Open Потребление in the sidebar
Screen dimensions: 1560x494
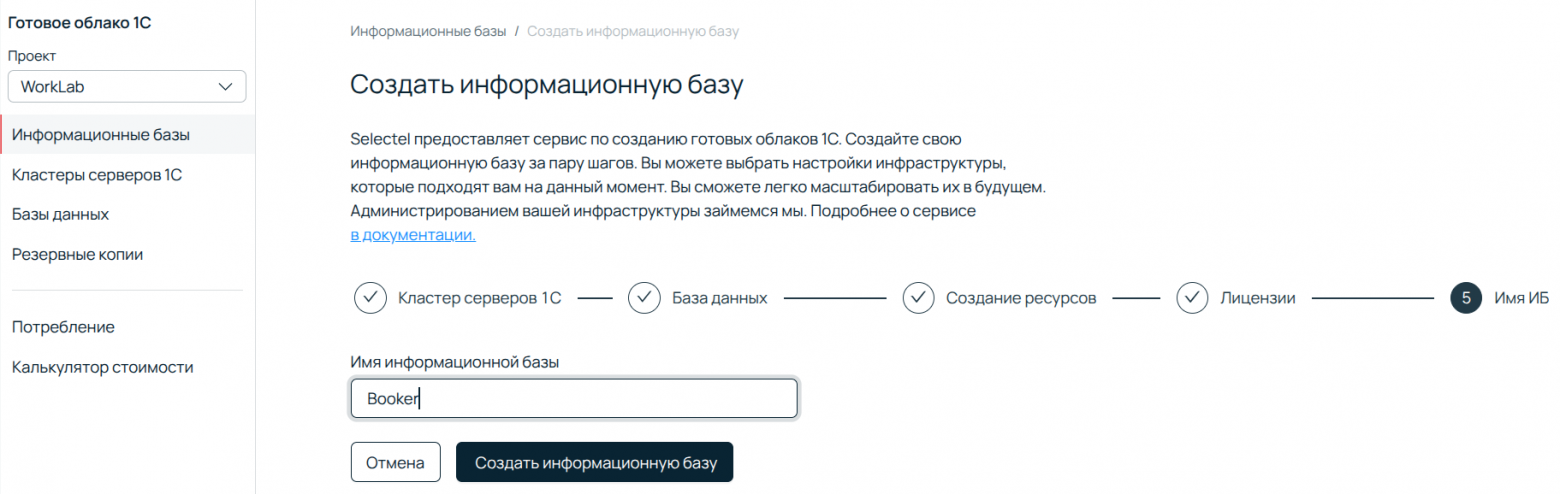[x=63, y=327]
